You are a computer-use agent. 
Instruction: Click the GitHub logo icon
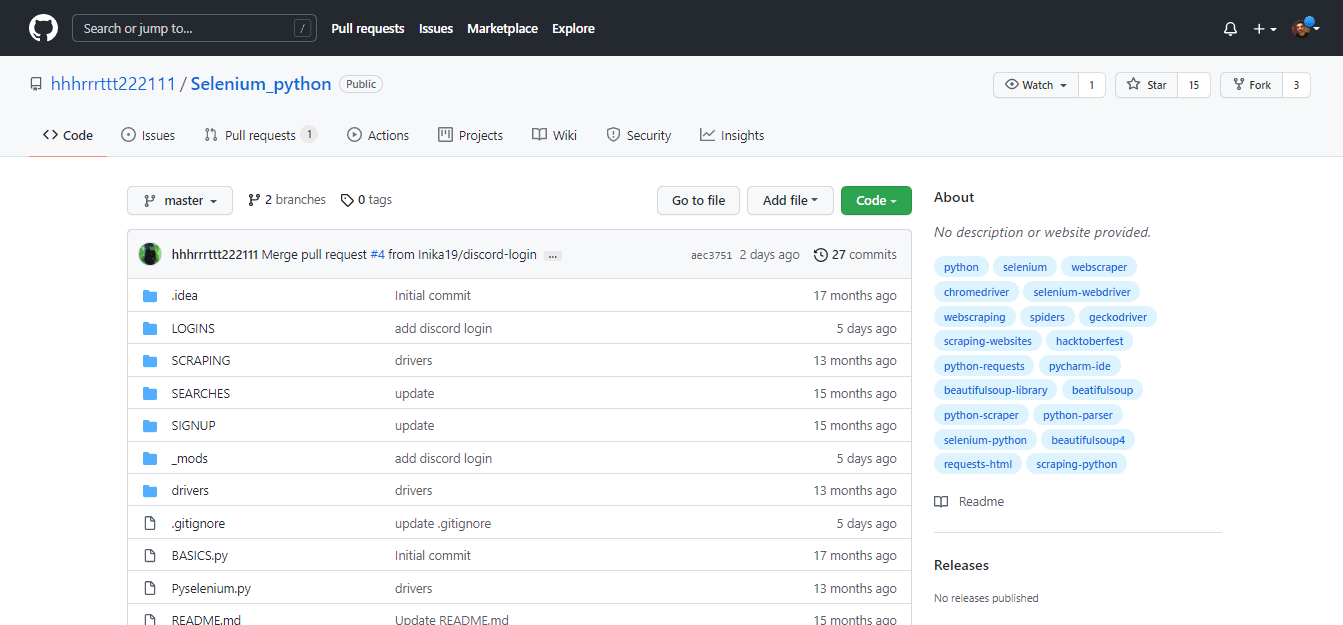(43, 28)
